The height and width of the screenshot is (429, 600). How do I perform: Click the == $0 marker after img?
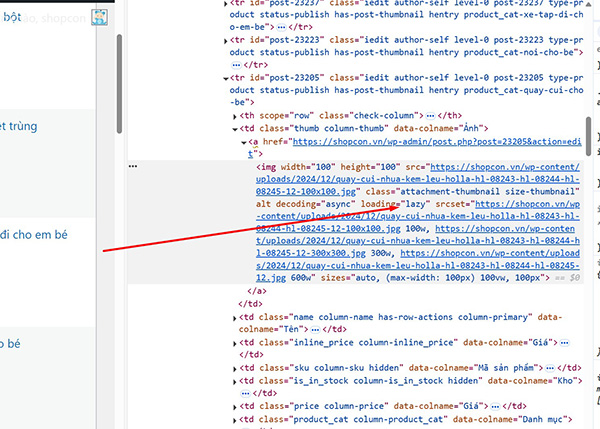567,278
